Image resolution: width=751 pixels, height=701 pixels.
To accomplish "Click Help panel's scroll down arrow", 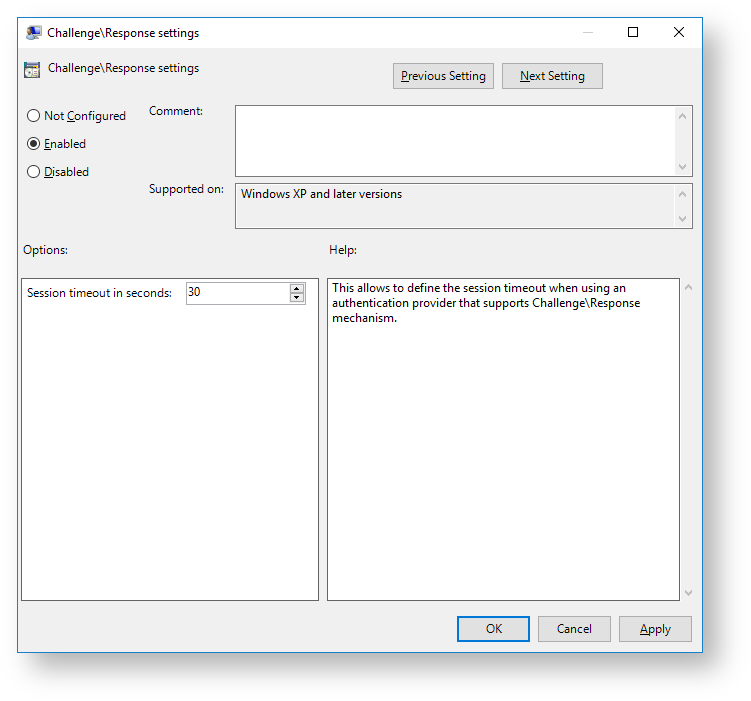I will pos(686,592).
